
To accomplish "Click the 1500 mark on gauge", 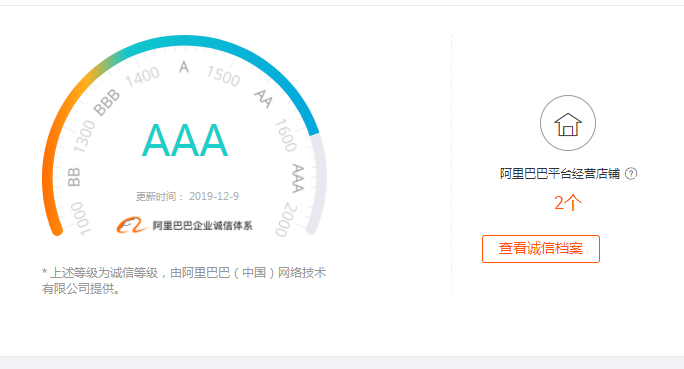I will tap(223, 76).
